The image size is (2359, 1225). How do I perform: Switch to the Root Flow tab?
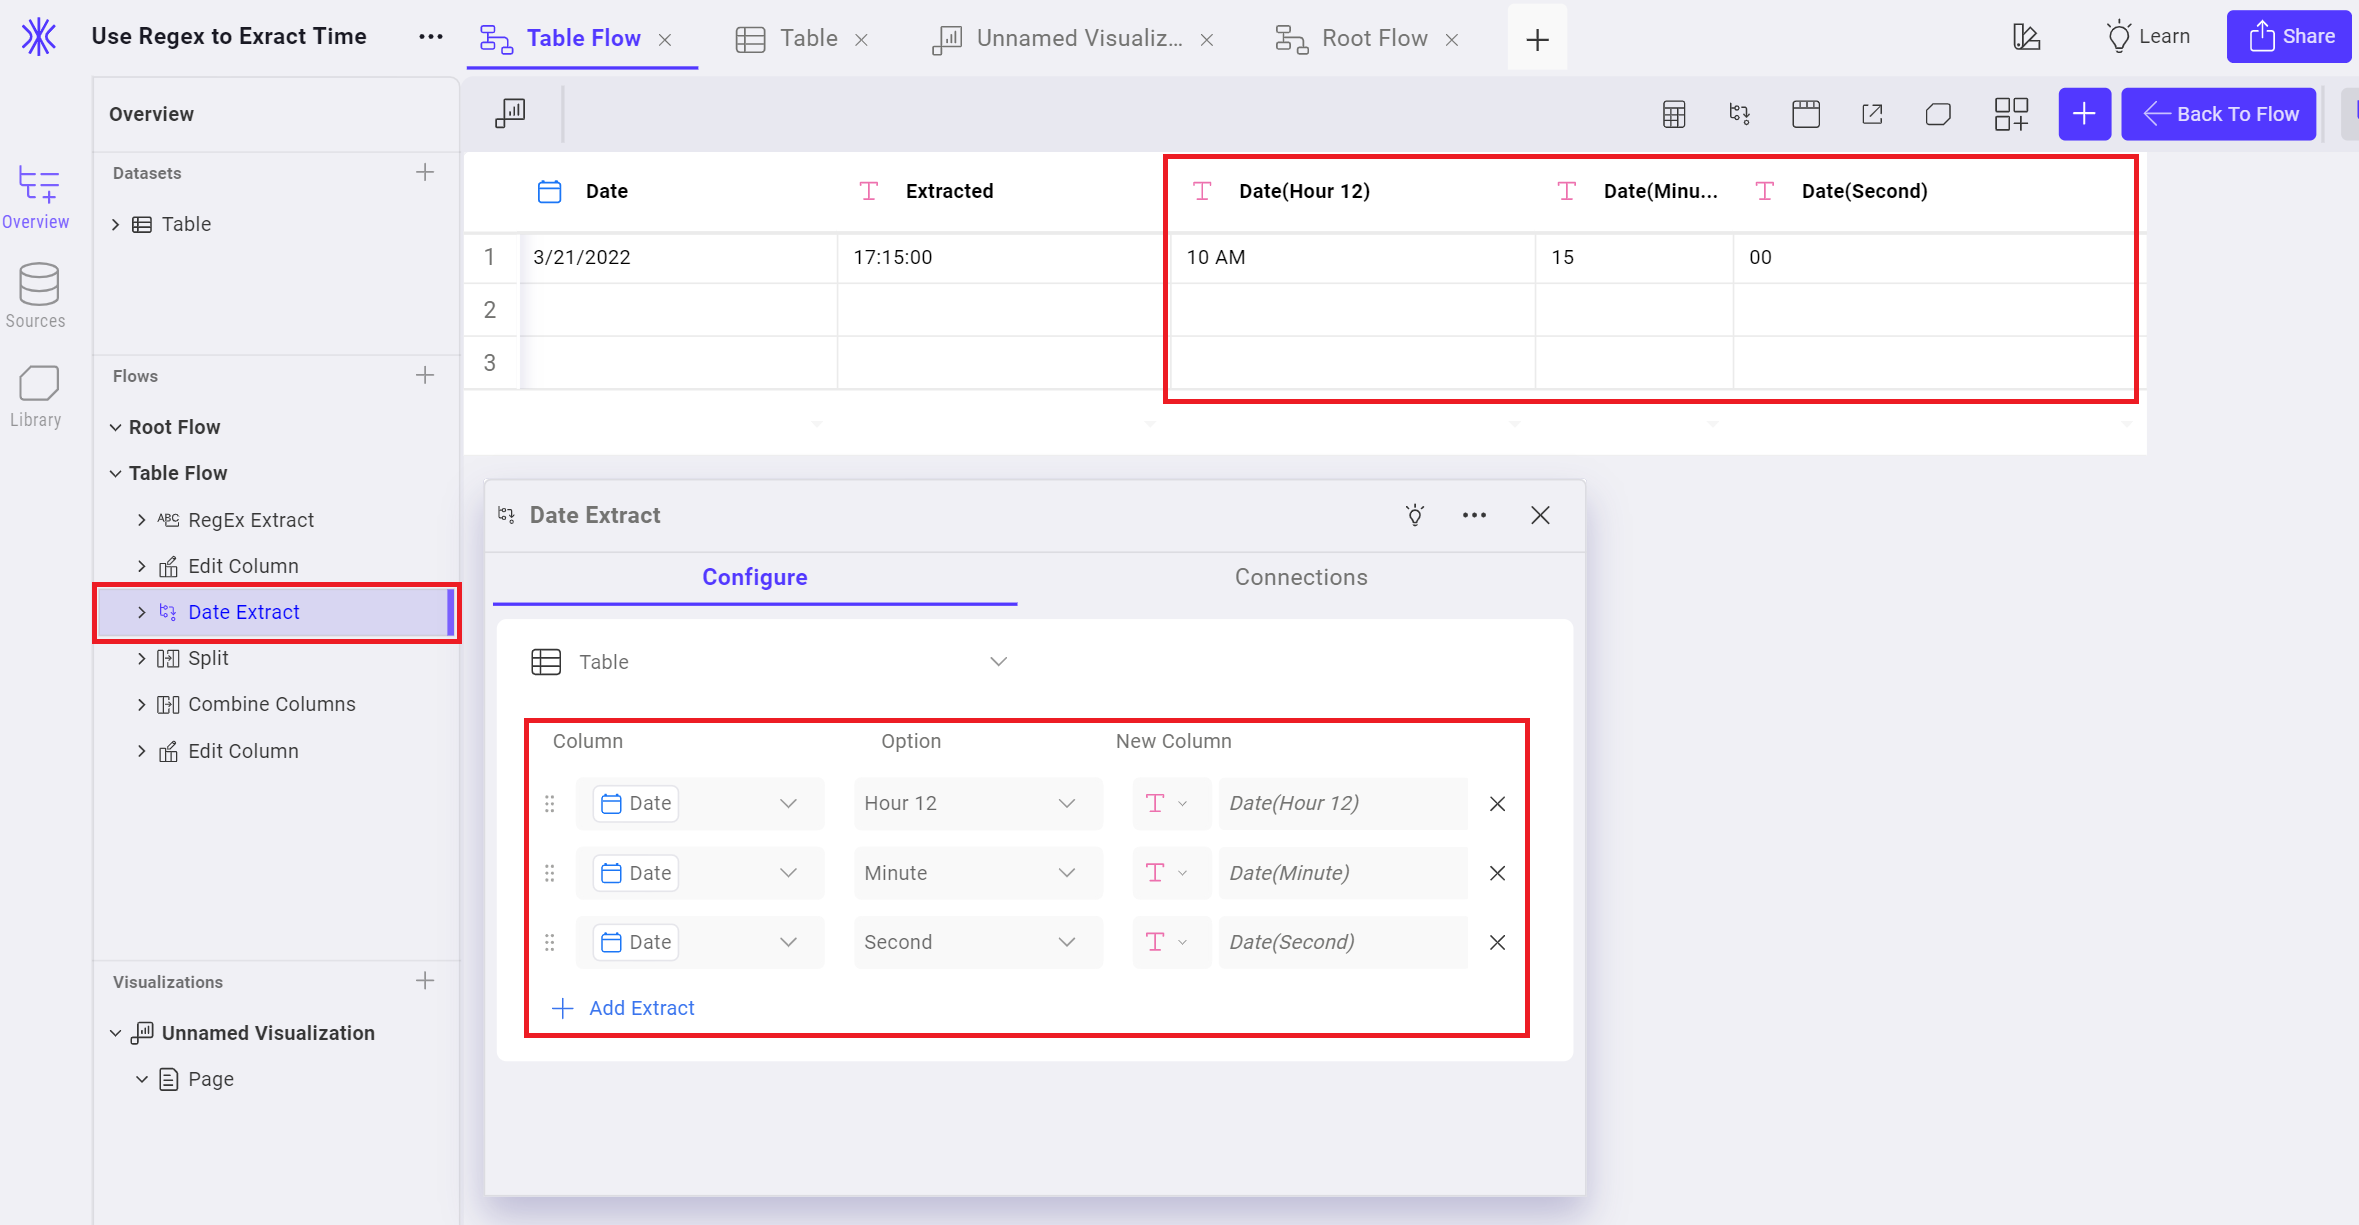click(x=1352, y=38)
